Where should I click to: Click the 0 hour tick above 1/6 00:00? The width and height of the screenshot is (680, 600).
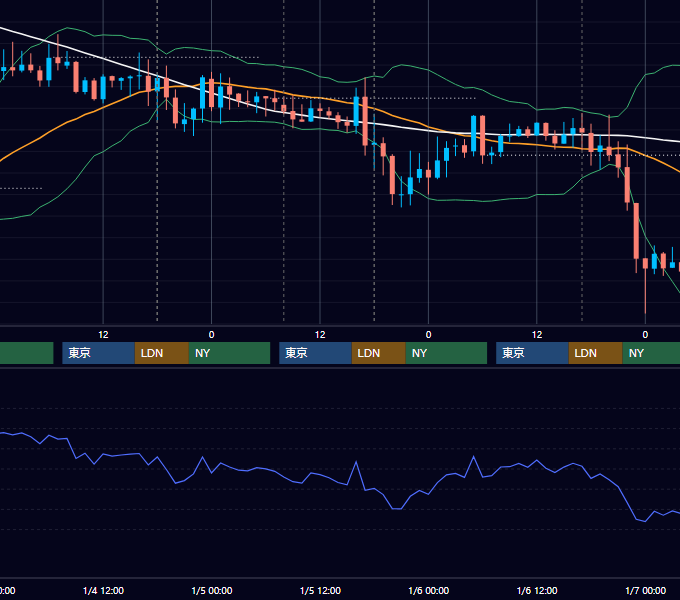pos(428,335)
